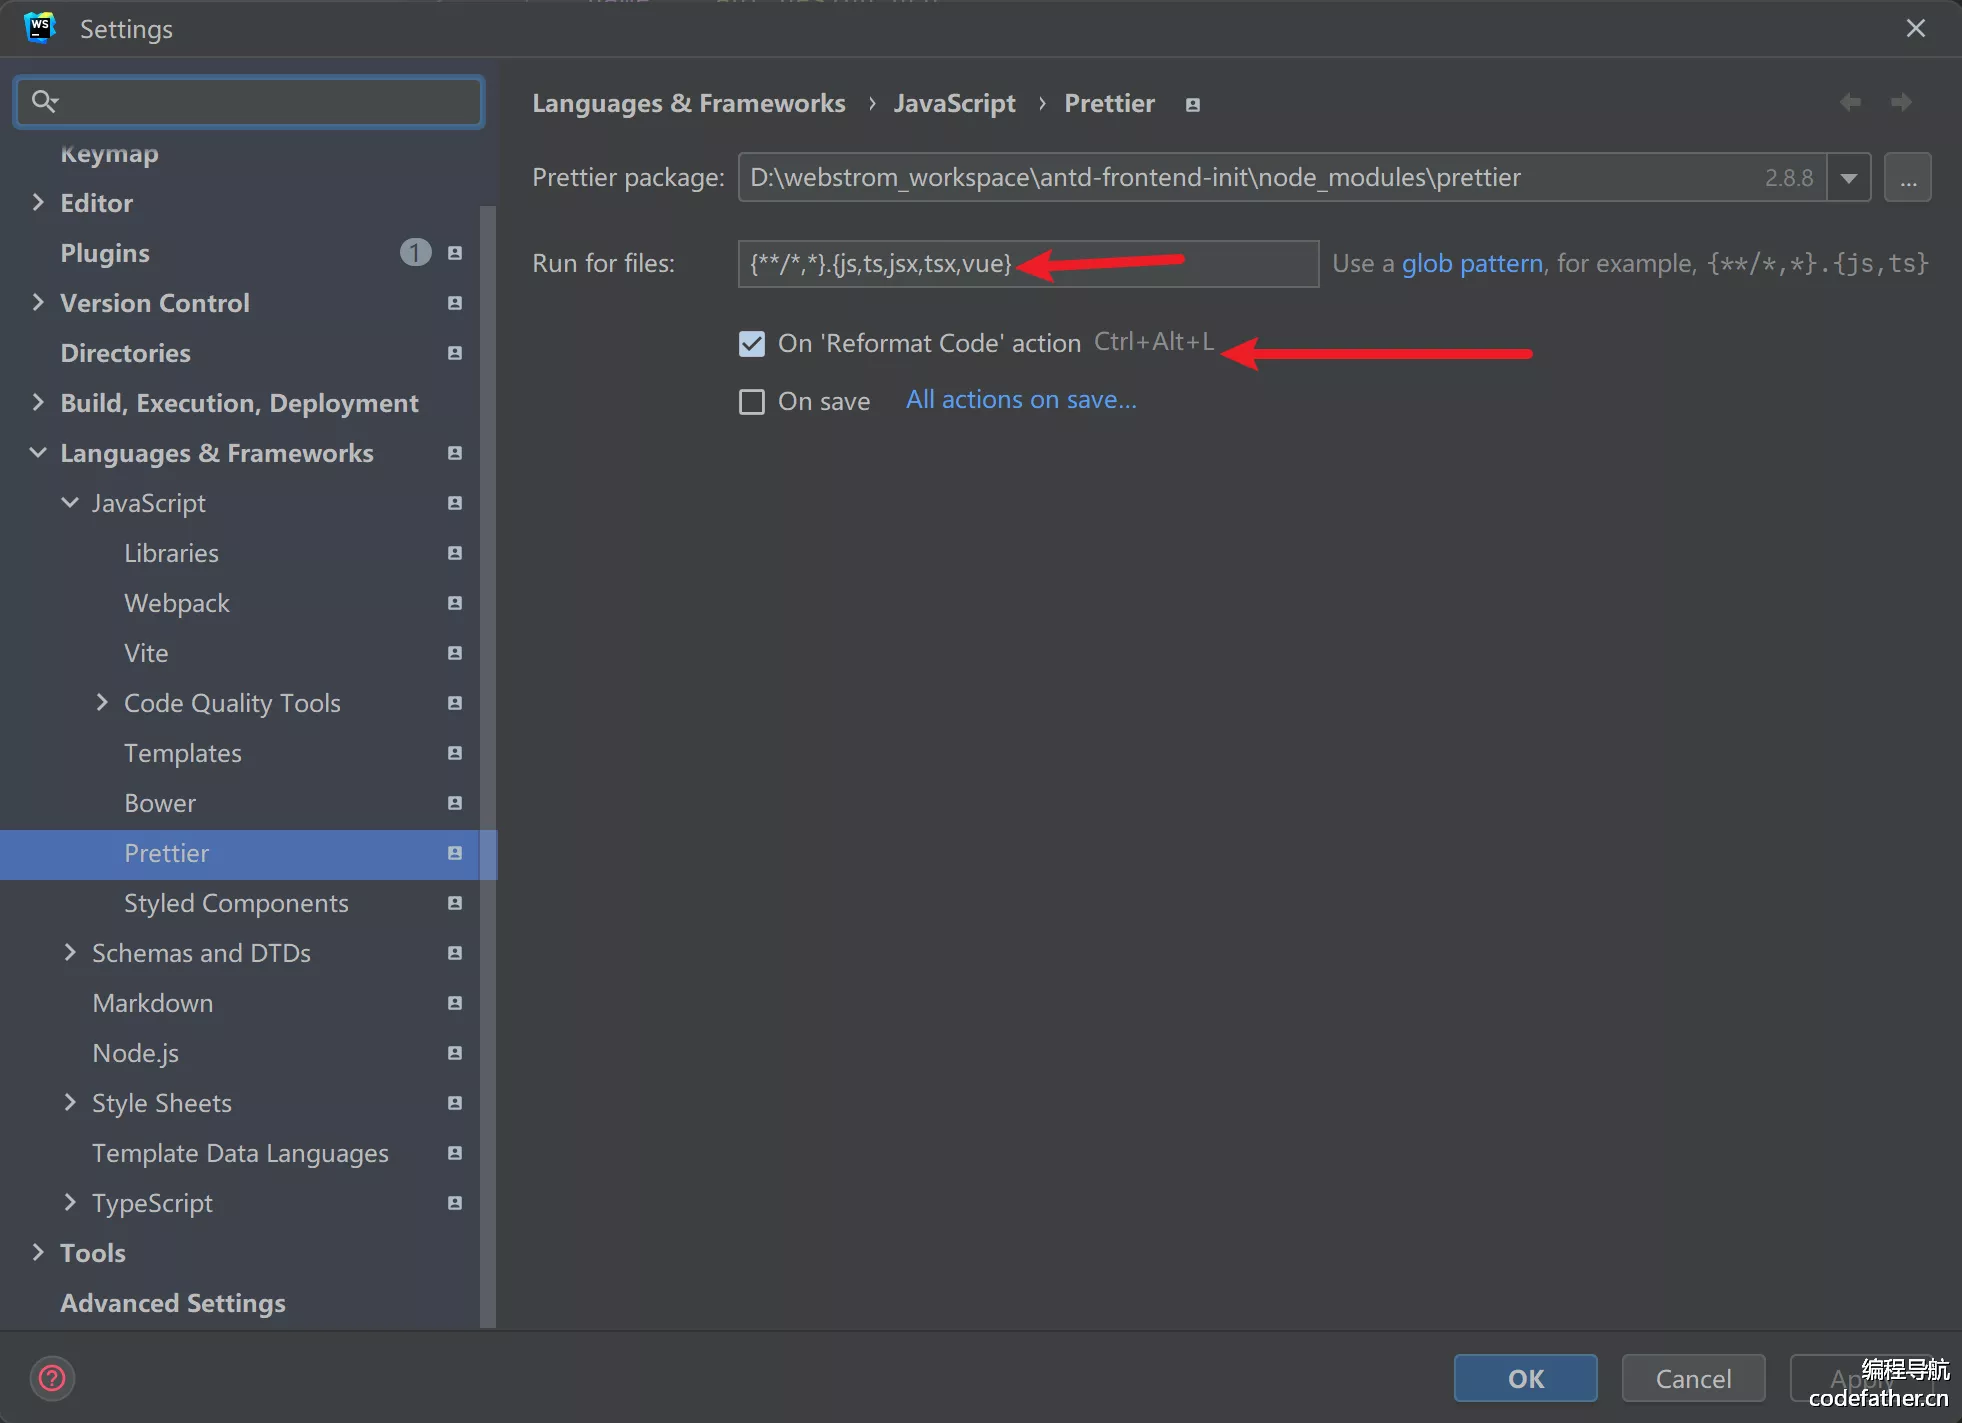Click the Prettier package path field
This screenshot has width=1962, height=1423.
1282,178
